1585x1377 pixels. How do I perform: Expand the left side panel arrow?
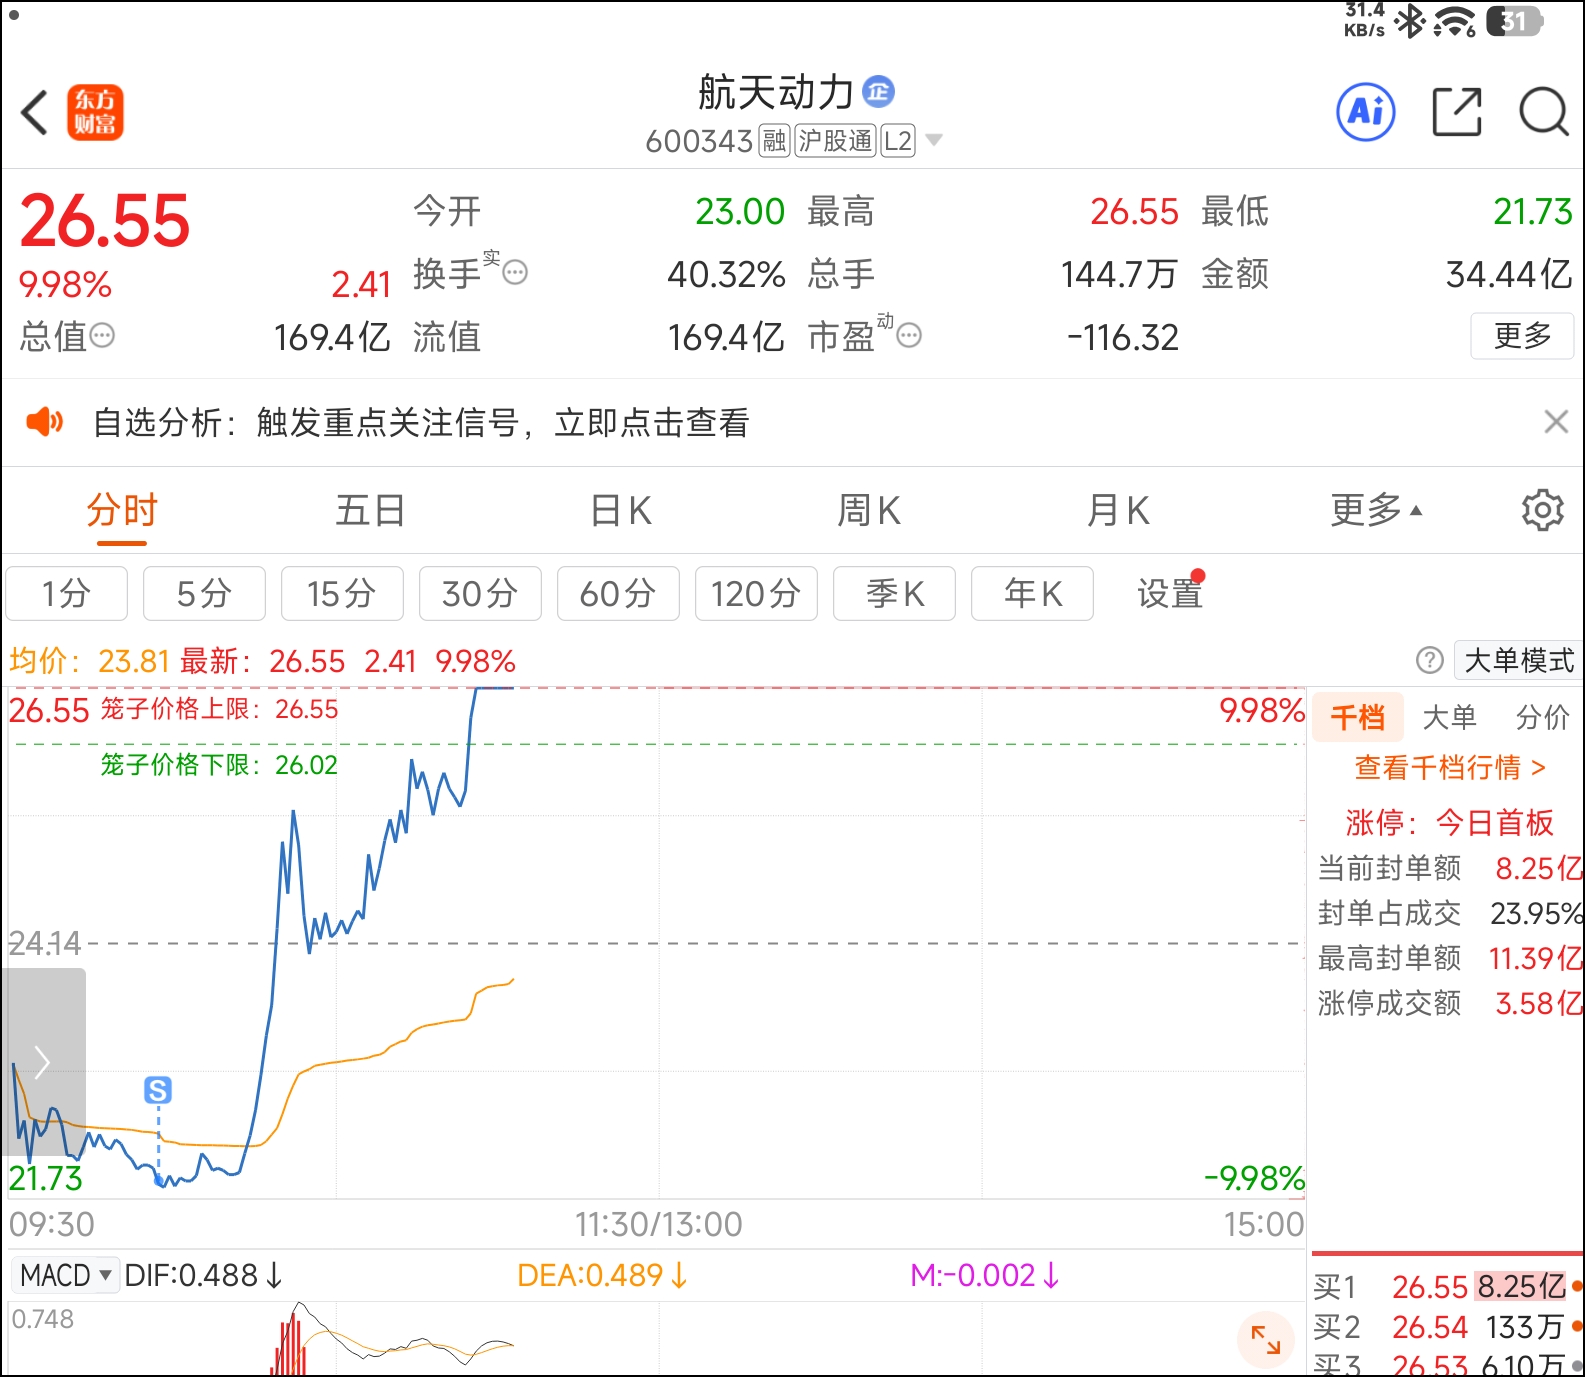coord(42,1062)
